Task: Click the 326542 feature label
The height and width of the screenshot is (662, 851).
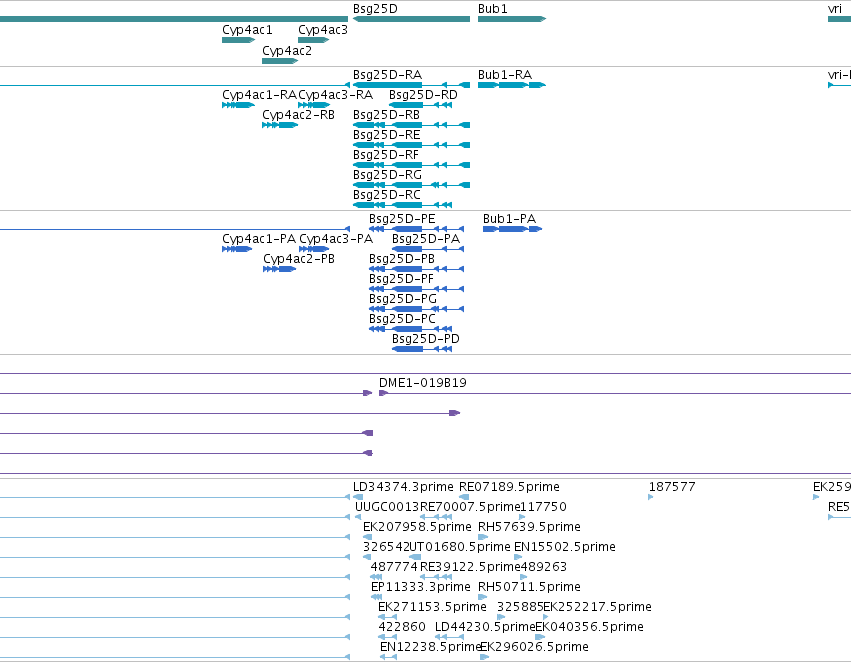Action: tap(386, 548)
